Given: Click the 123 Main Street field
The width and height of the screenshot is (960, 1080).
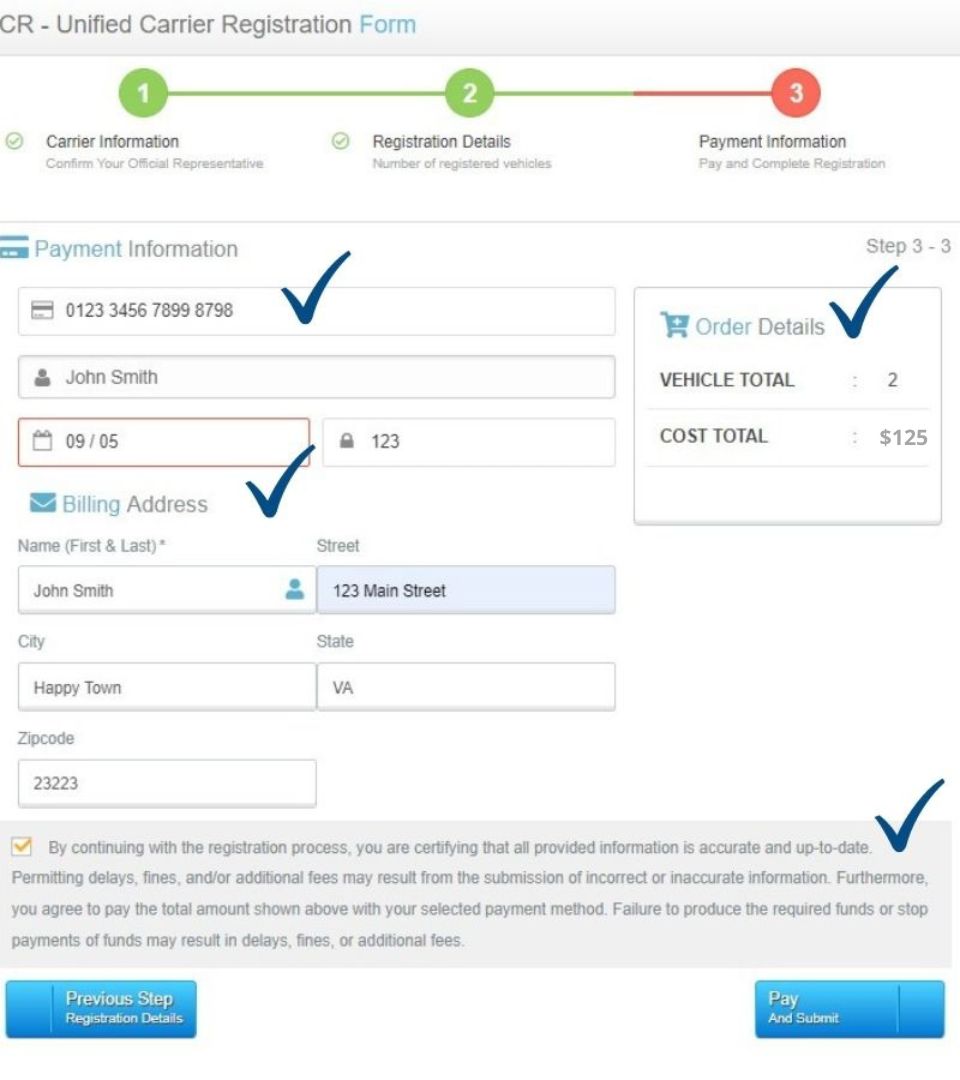Looking at the screenshot, I should (x=466, y=590).
